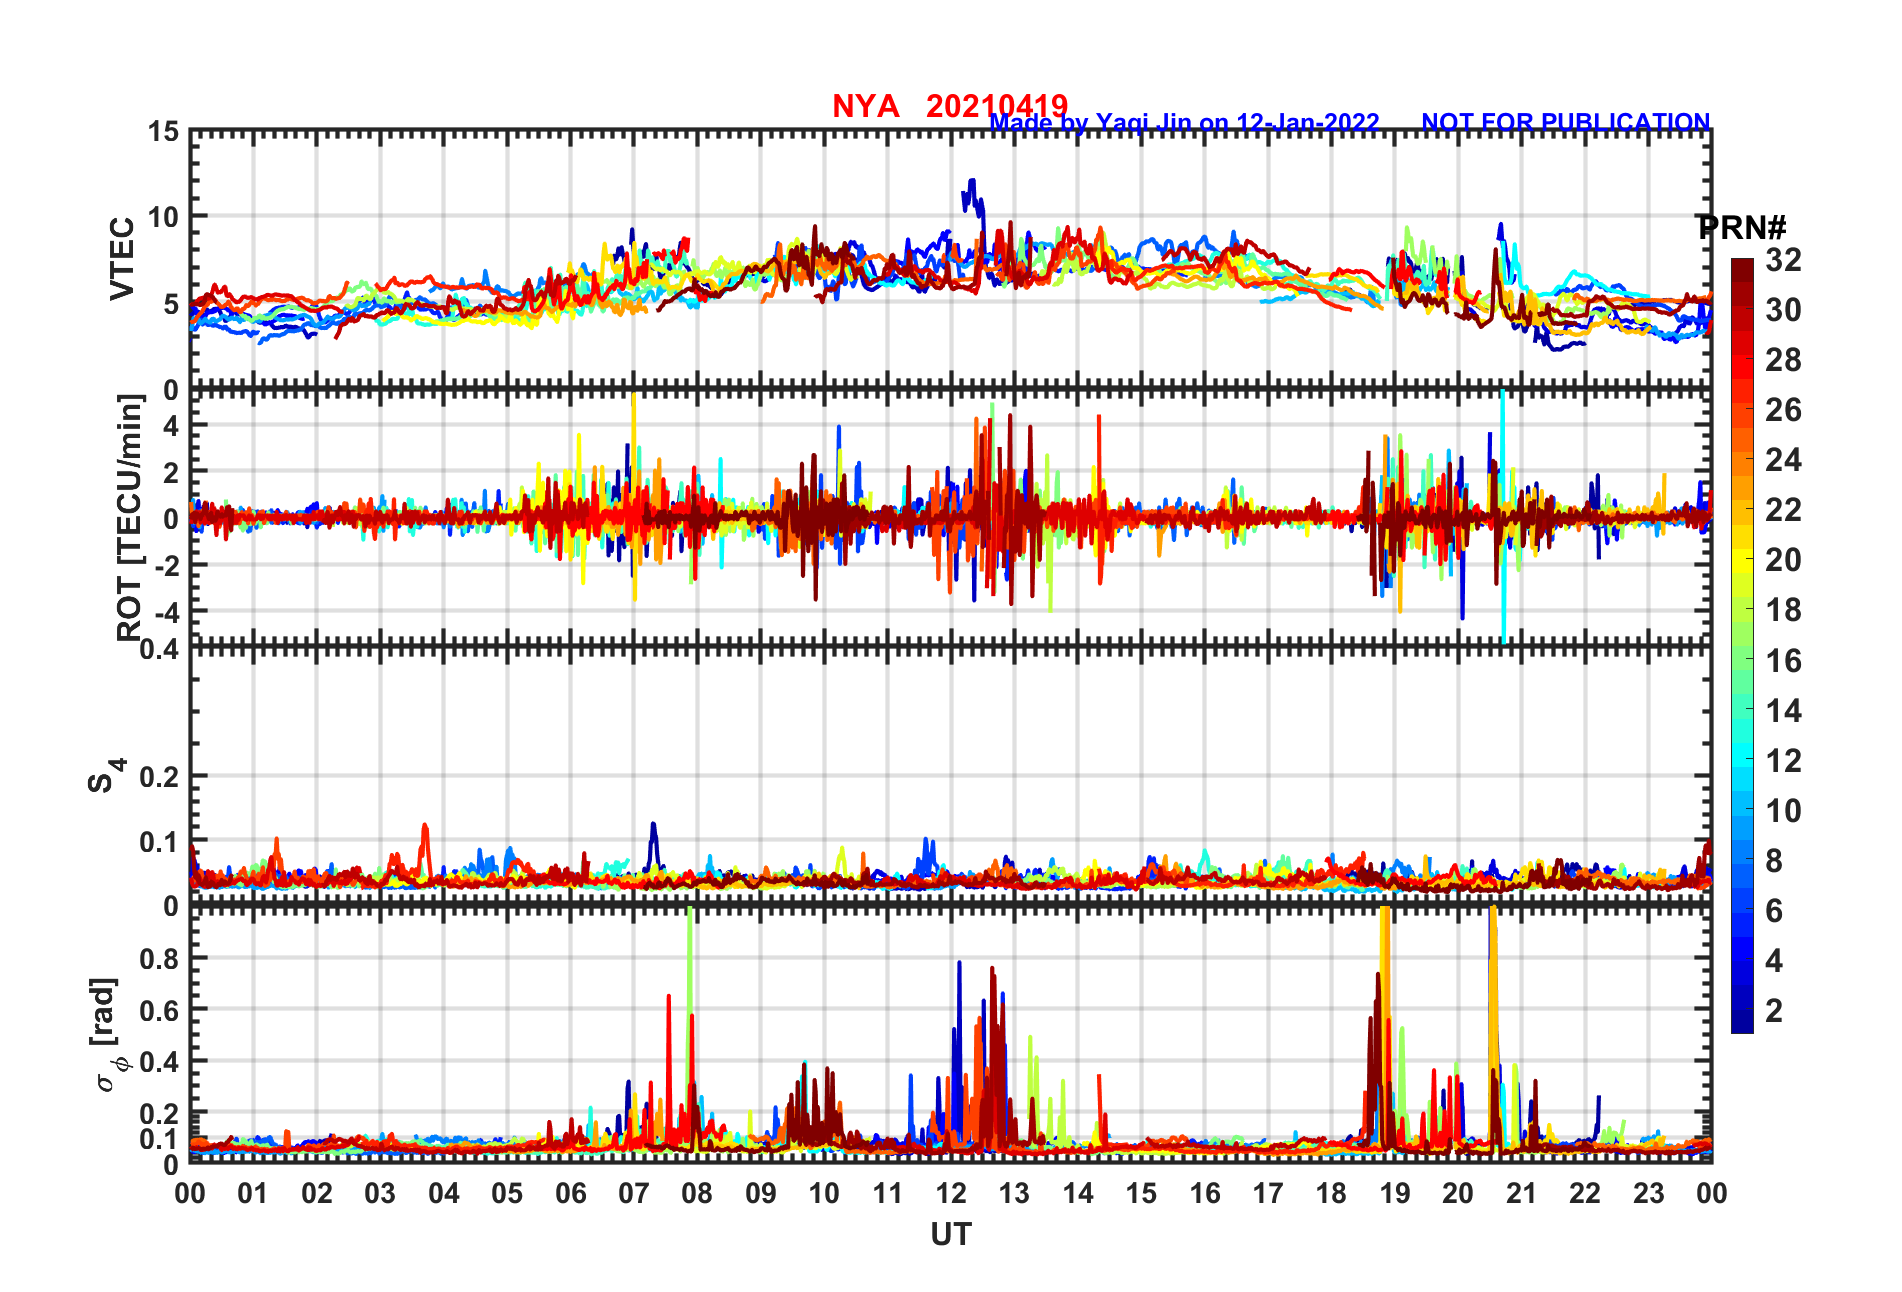Click colorbar tick label 2
The height and width of the screenshot is (1292, 1902).
point(1774,1010)
